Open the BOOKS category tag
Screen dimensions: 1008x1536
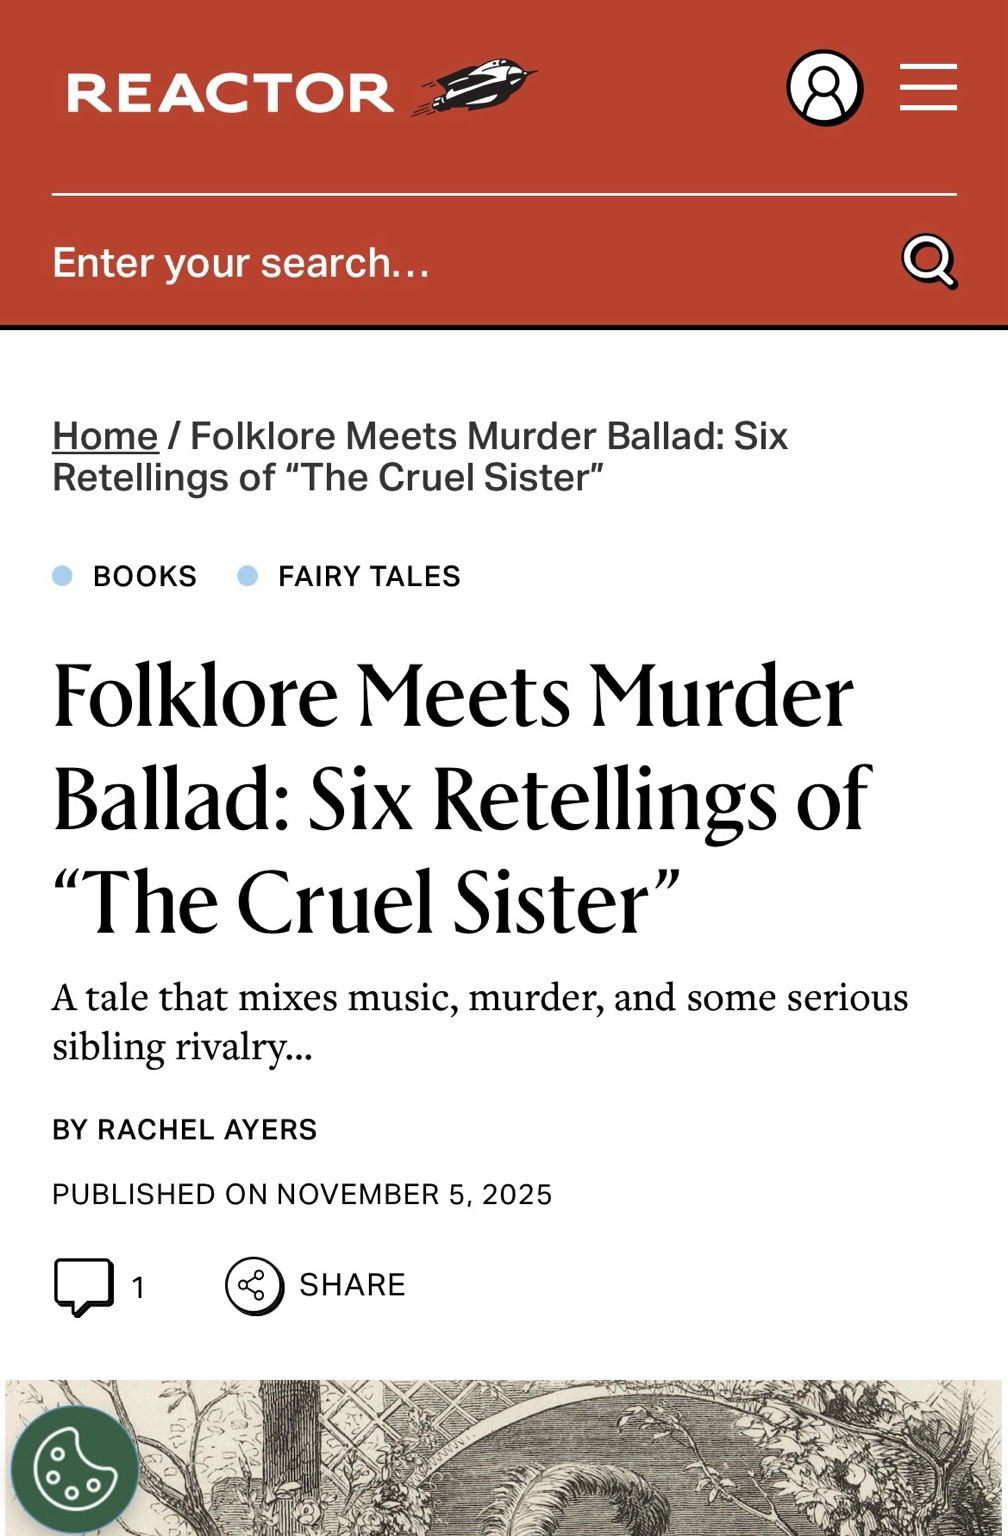(145, 576)
